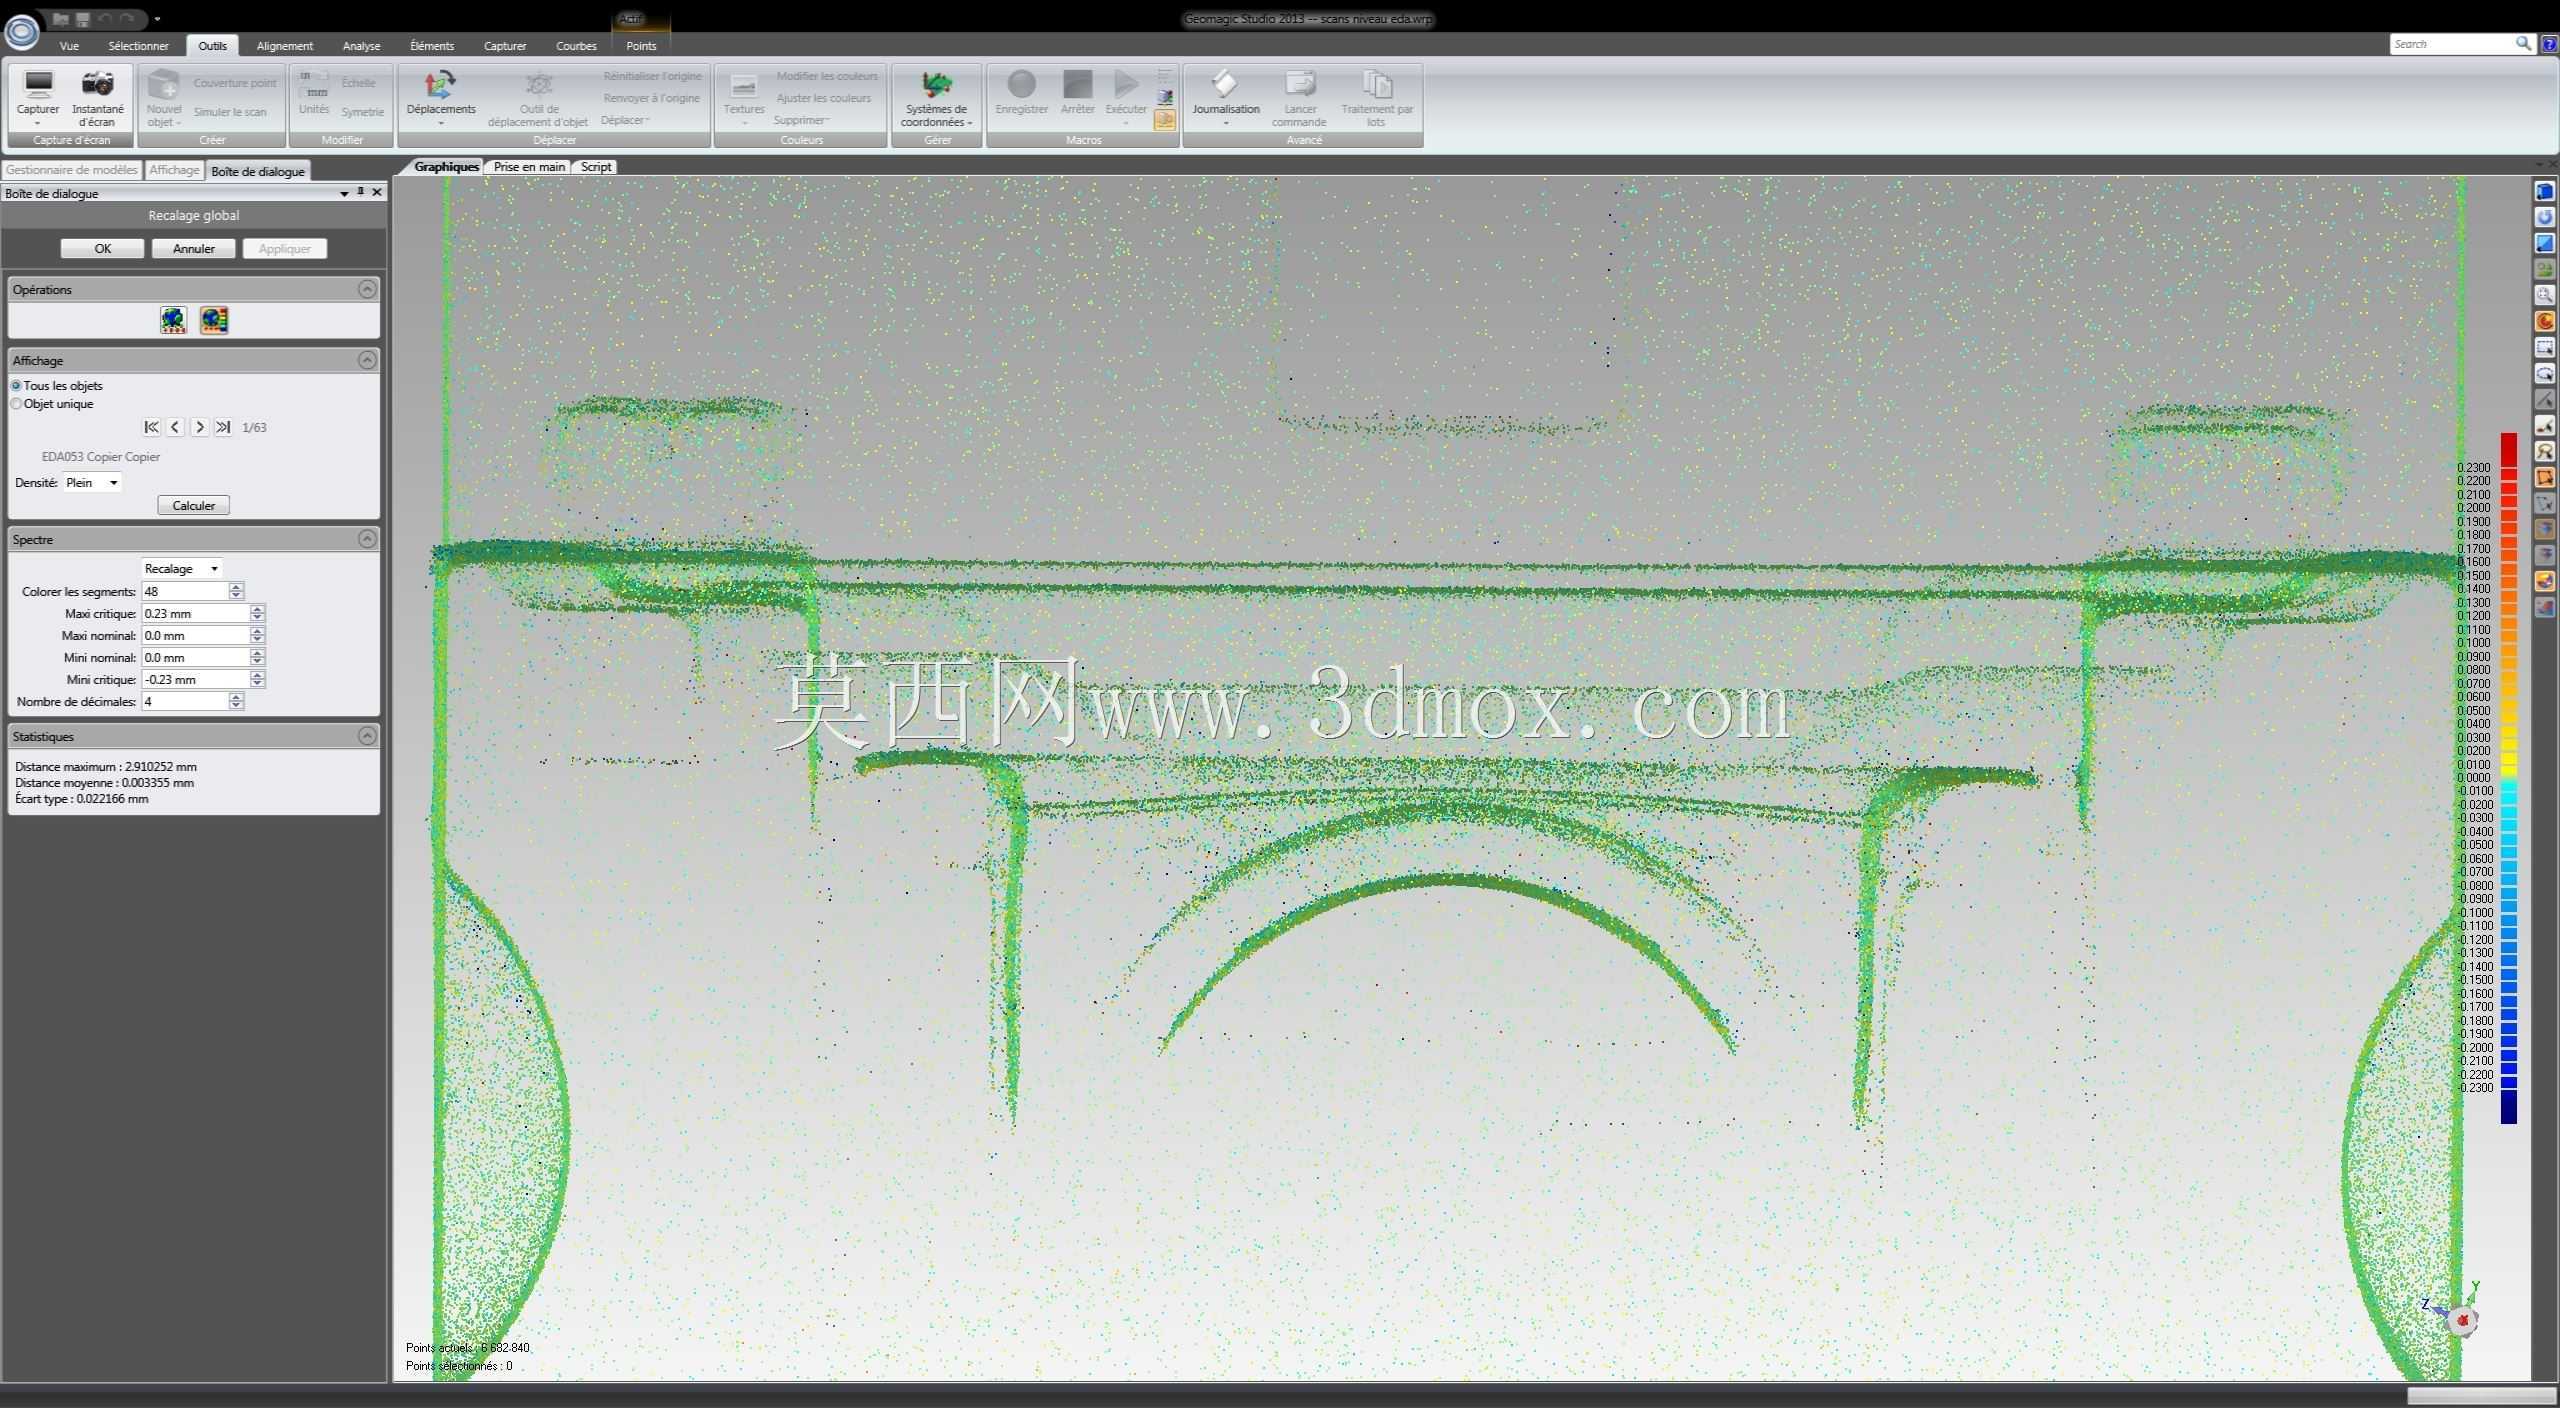Click the magnifier zoom-fit icon in right toolbar
Viewport: 2560px width, 1408px height.
2544,295
